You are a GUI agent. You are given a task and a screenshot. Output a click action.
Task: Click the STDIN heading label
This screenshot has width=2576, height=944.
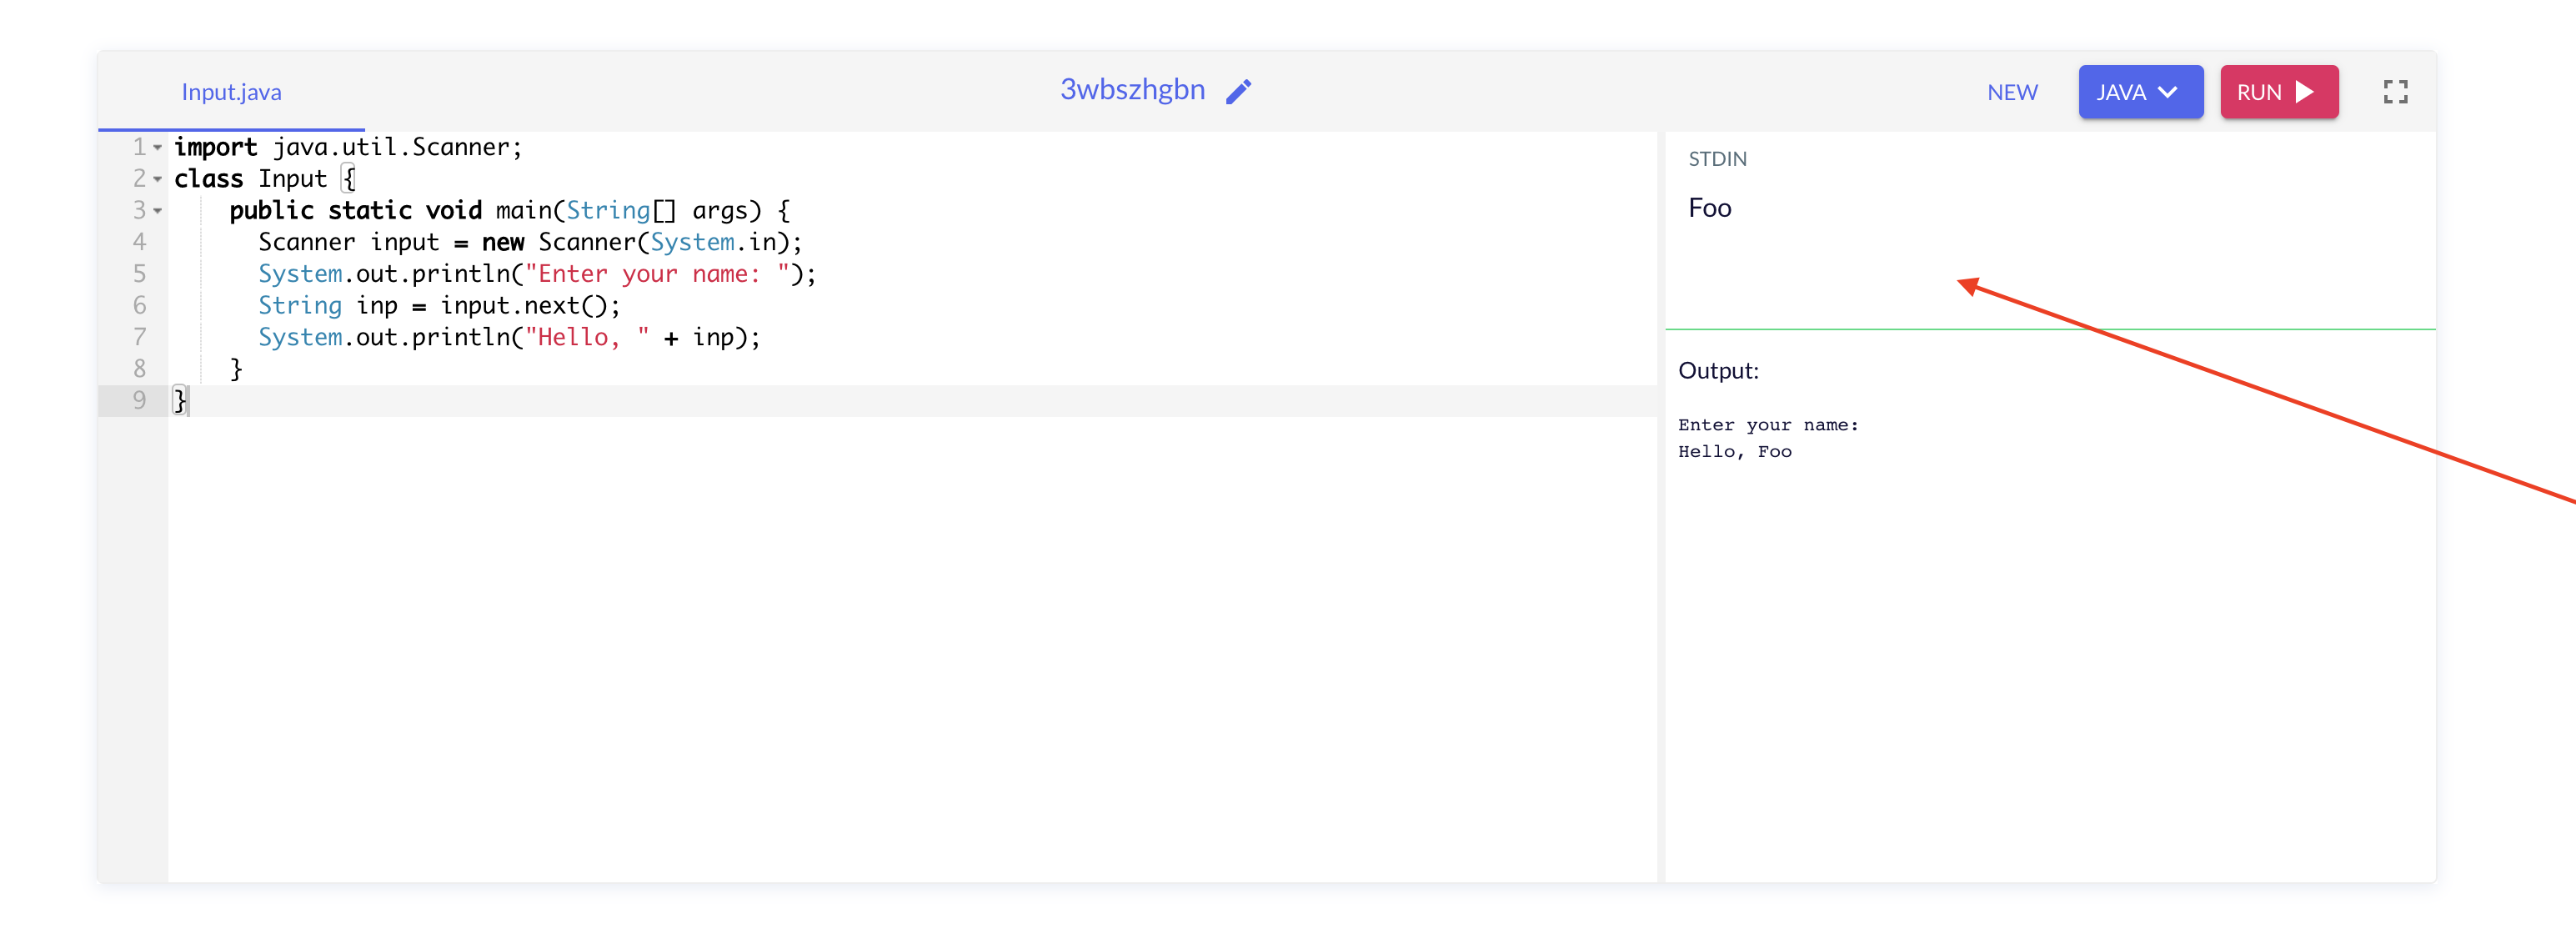coord(1716,159)
